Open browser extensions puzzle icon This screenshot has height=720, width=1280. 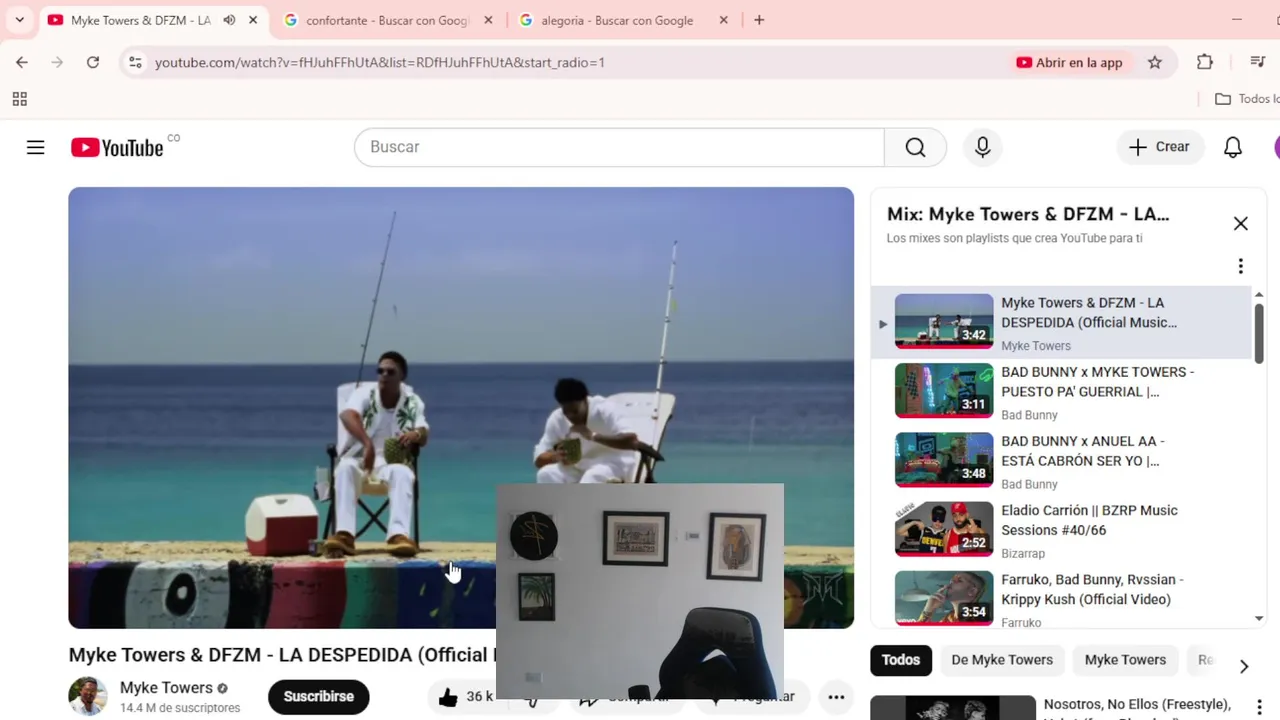[x=1205, y=62]
